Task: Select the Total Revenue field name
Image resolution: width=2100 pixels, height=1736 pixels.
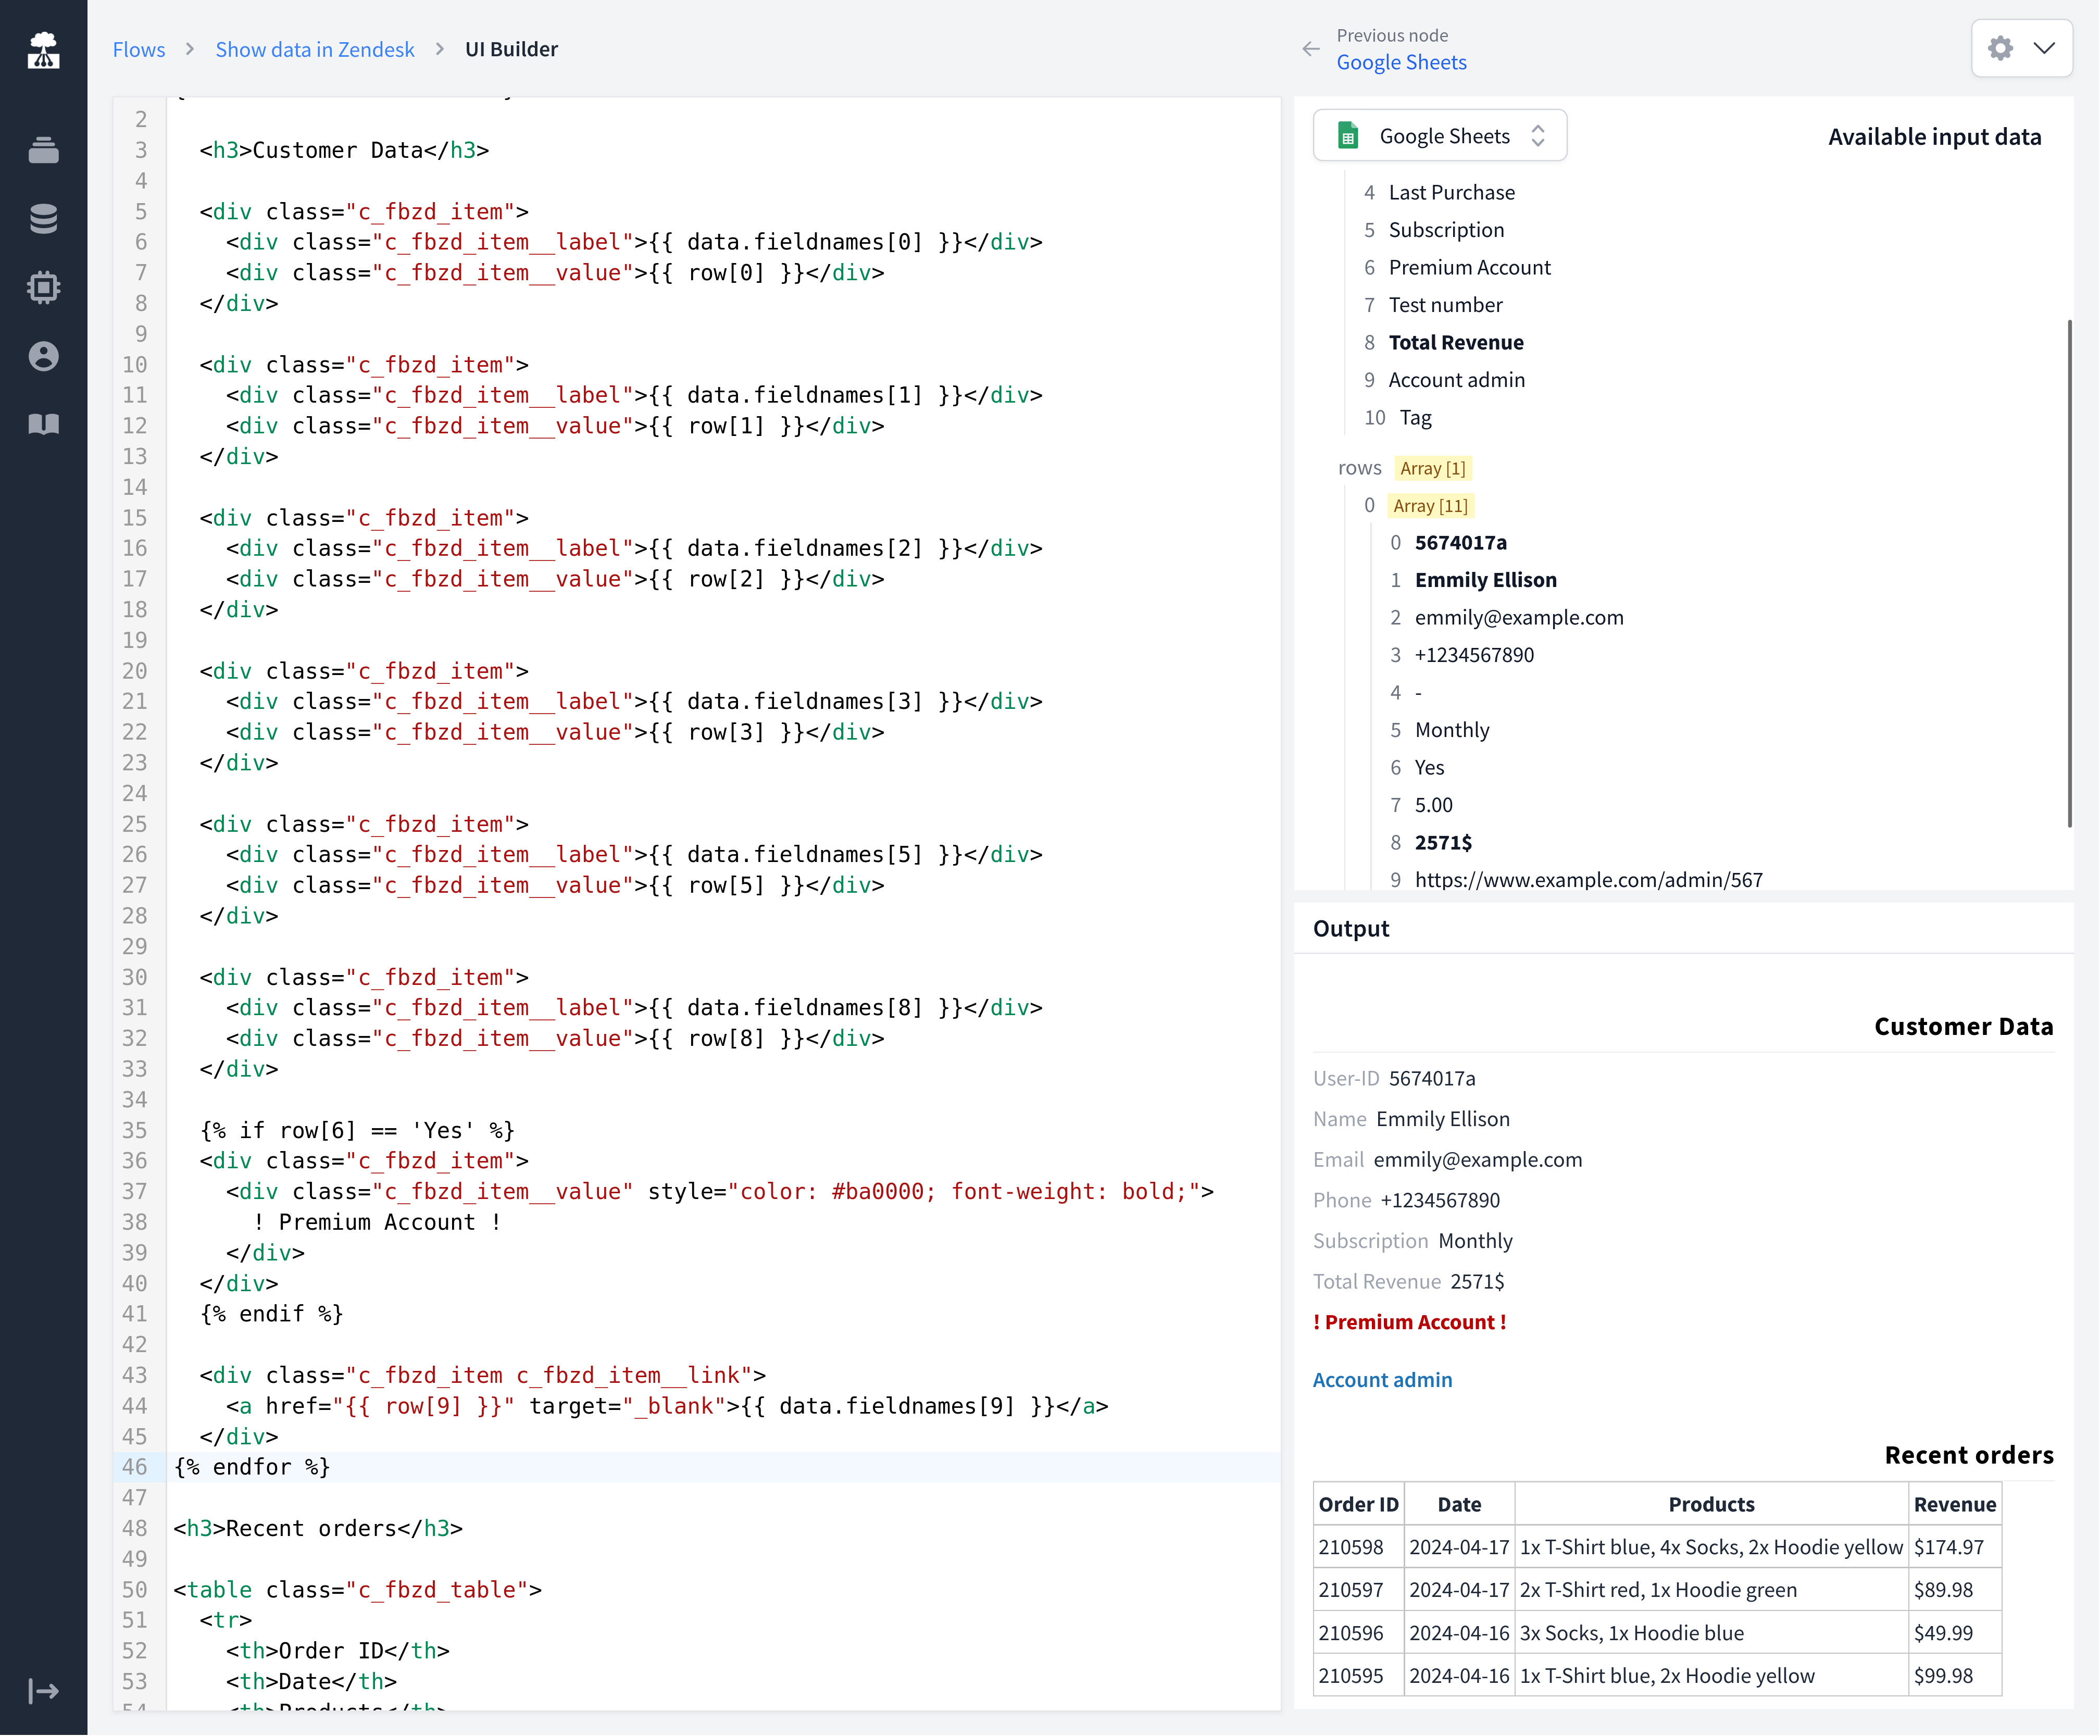Action: click(x=1455, y=342)
